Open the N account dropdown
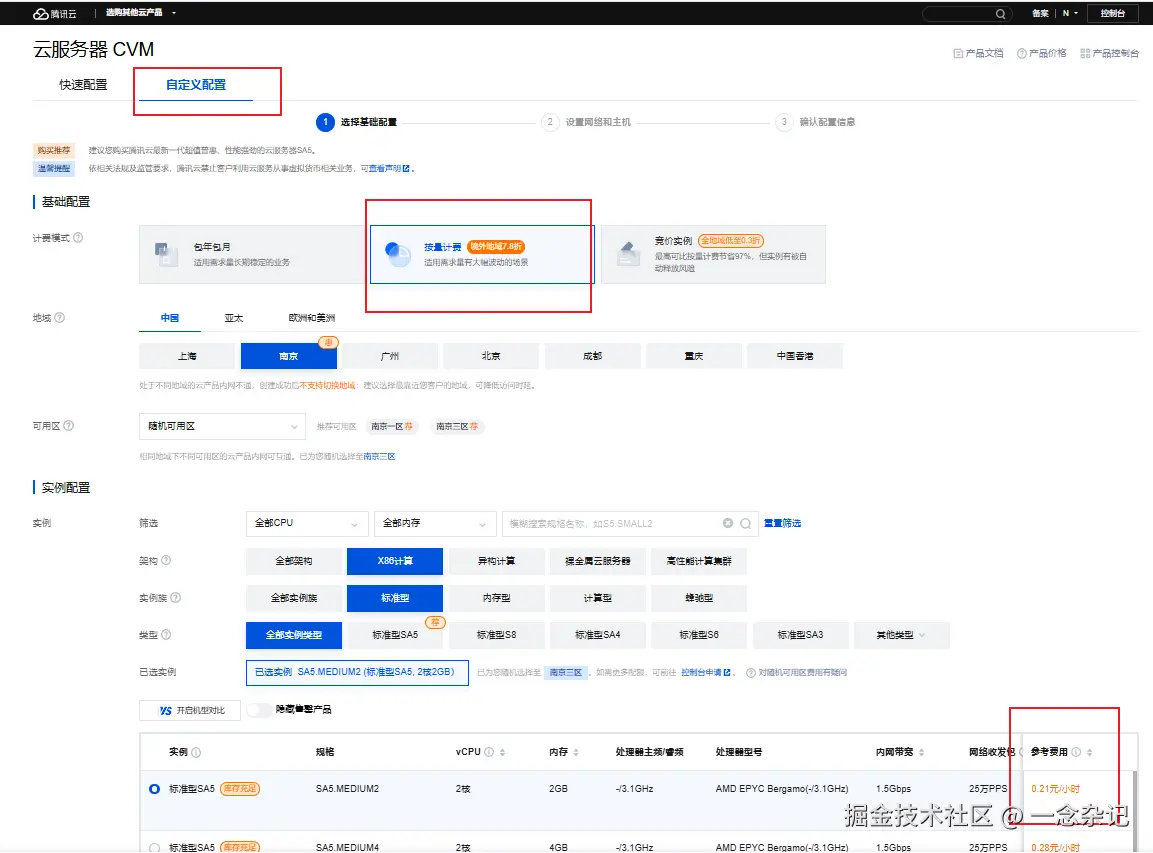Image resolution: width=1153 pixels, height=853 pixels. point(1070,13)
